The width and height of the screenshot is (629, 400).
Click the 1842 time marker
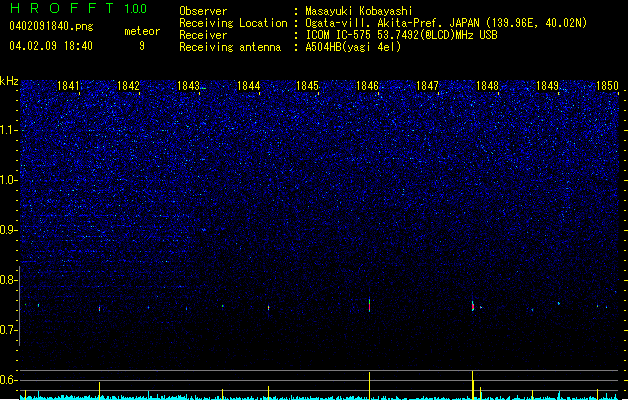pyautogui.click(x=128, y=86)
